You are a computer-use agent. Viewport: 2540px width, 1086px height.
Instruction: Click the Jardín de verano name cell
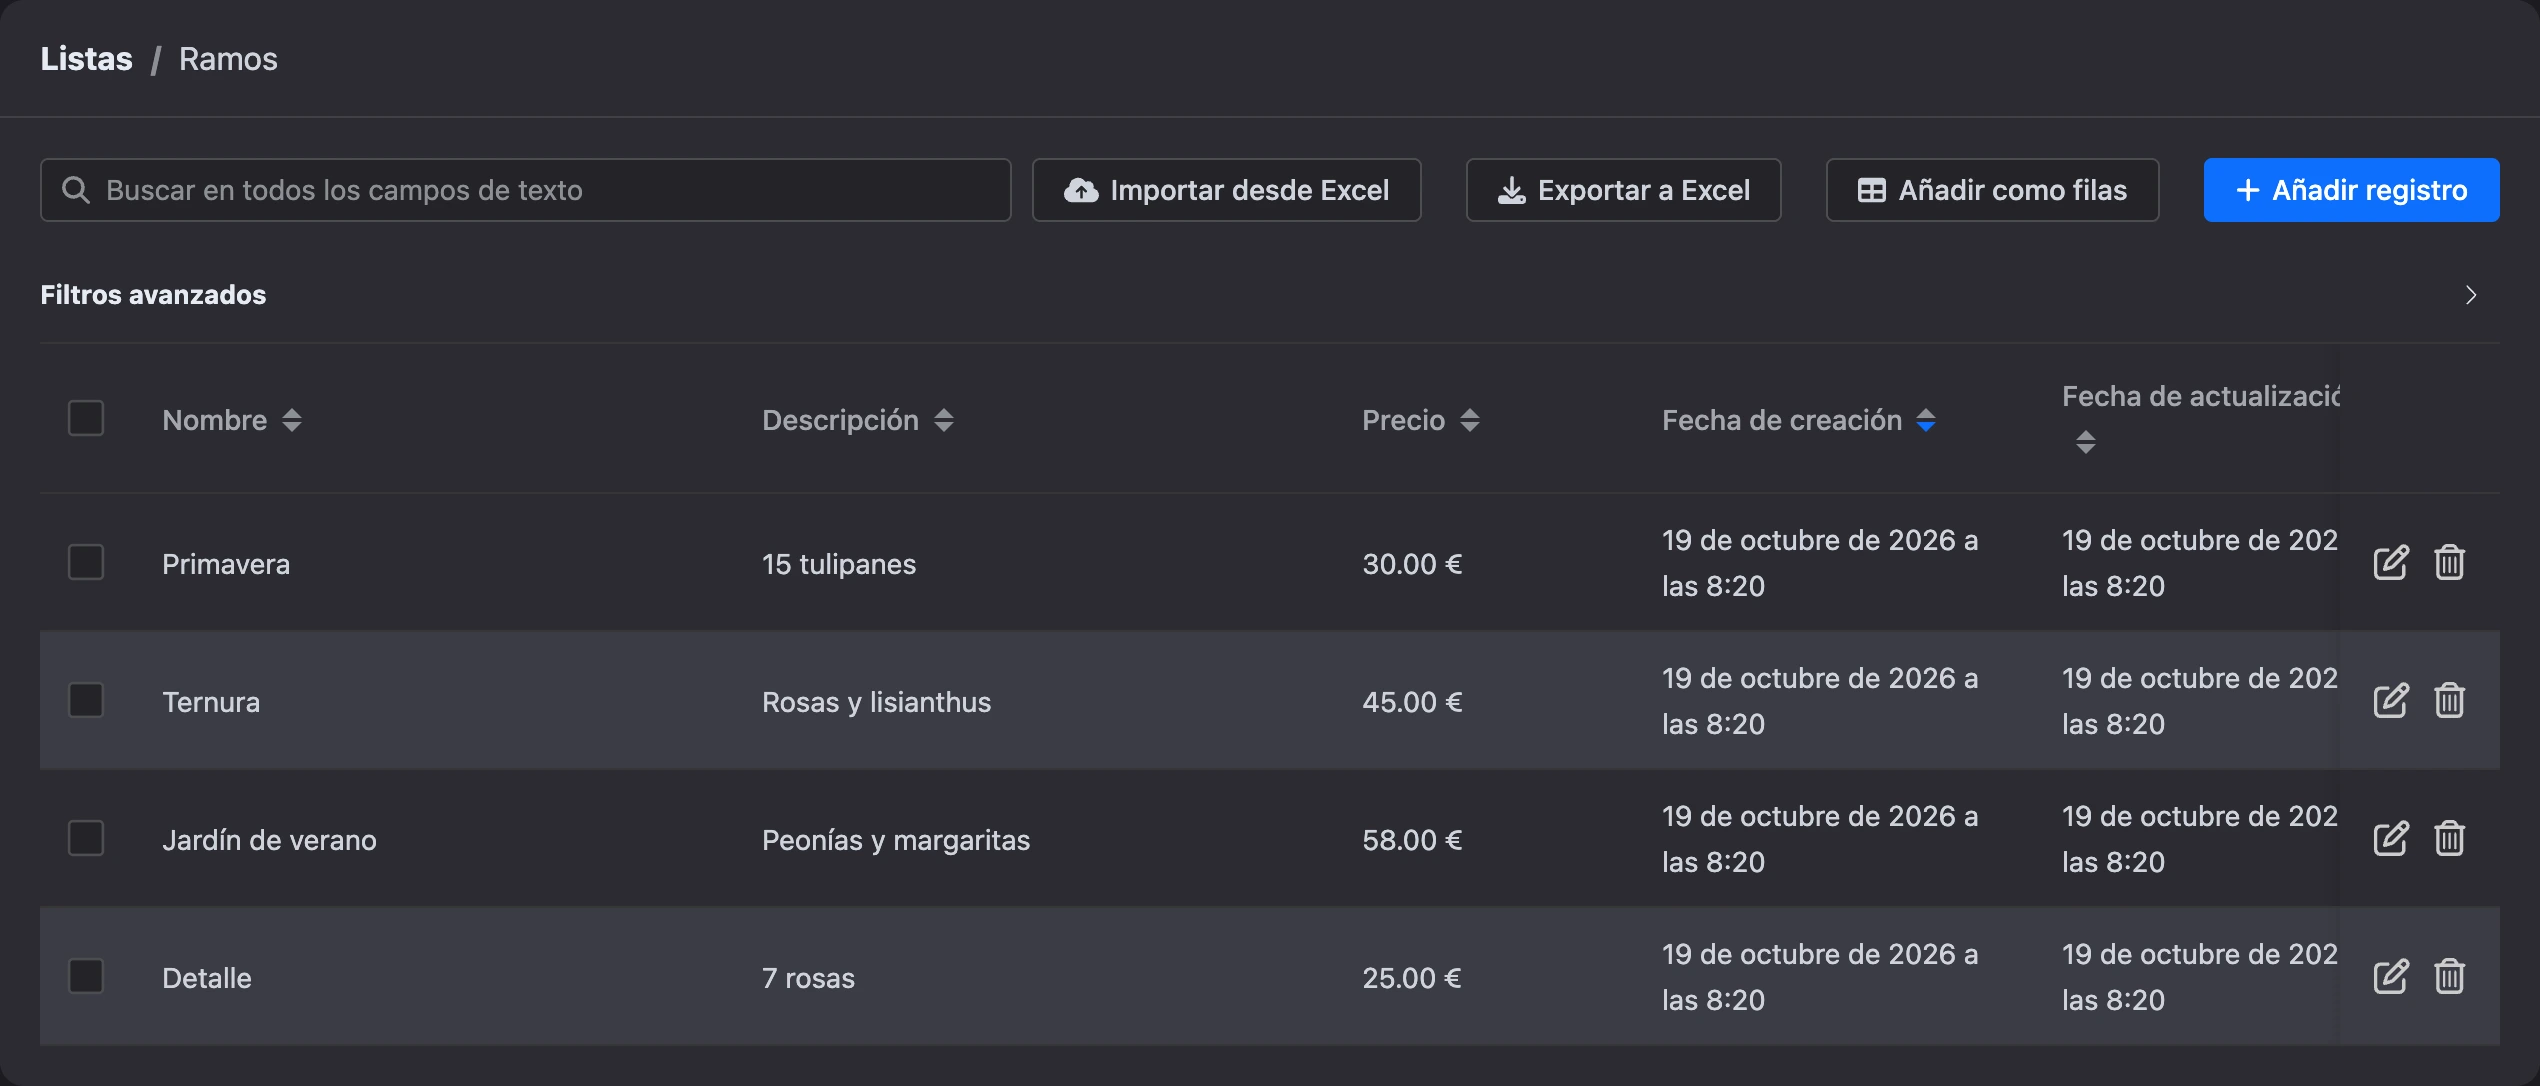coord(269,840)
